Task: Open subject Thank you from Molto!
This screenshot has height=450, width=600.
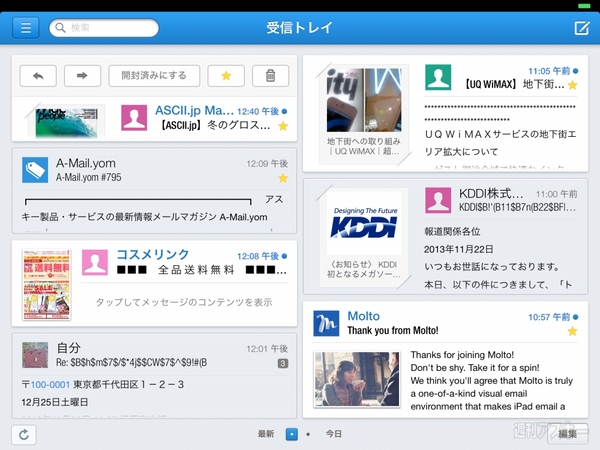Action: tap(393, 330)
